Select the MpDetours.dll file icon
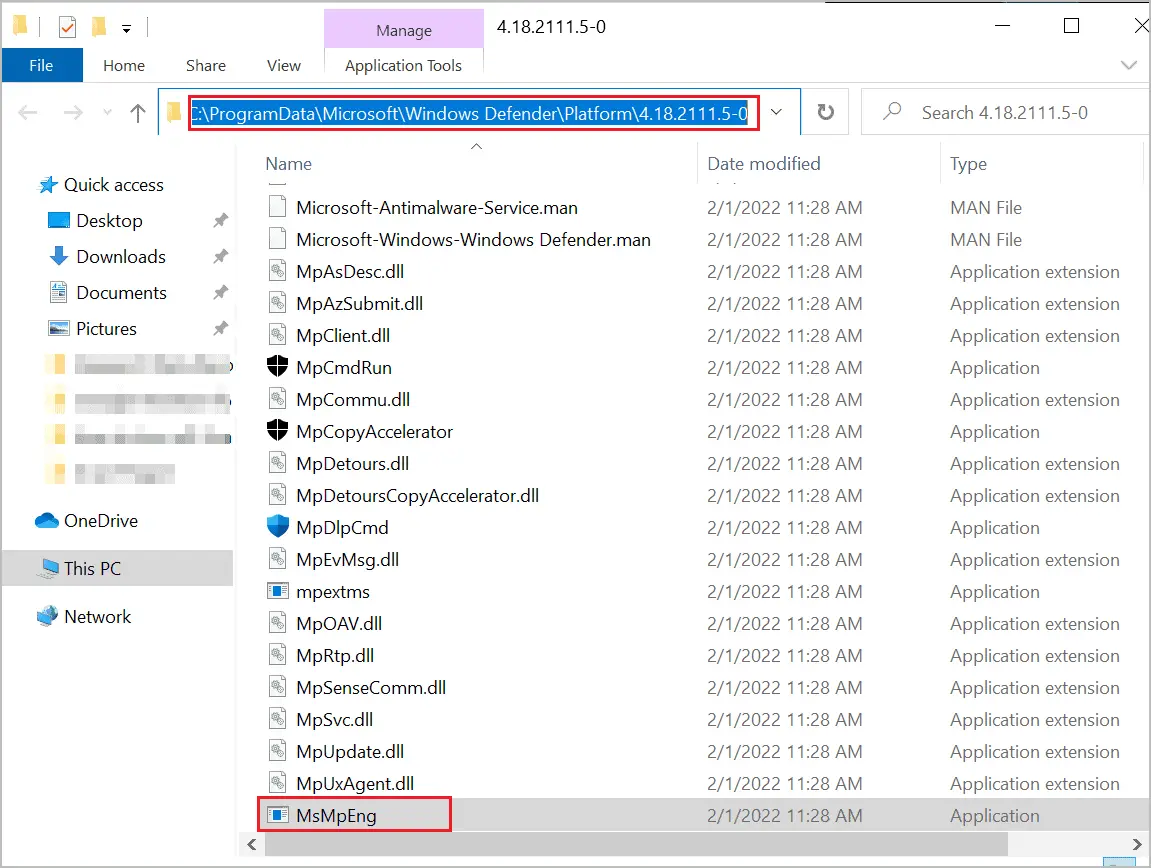The image size is (1151, 868). (x=277, y=463)
